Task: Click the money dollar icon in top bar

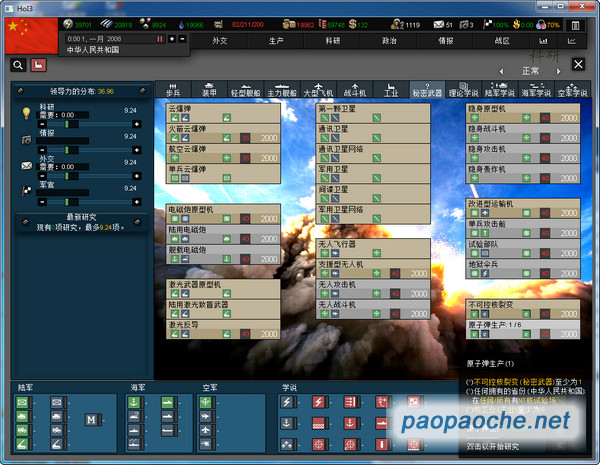Action: click(352, 24)
